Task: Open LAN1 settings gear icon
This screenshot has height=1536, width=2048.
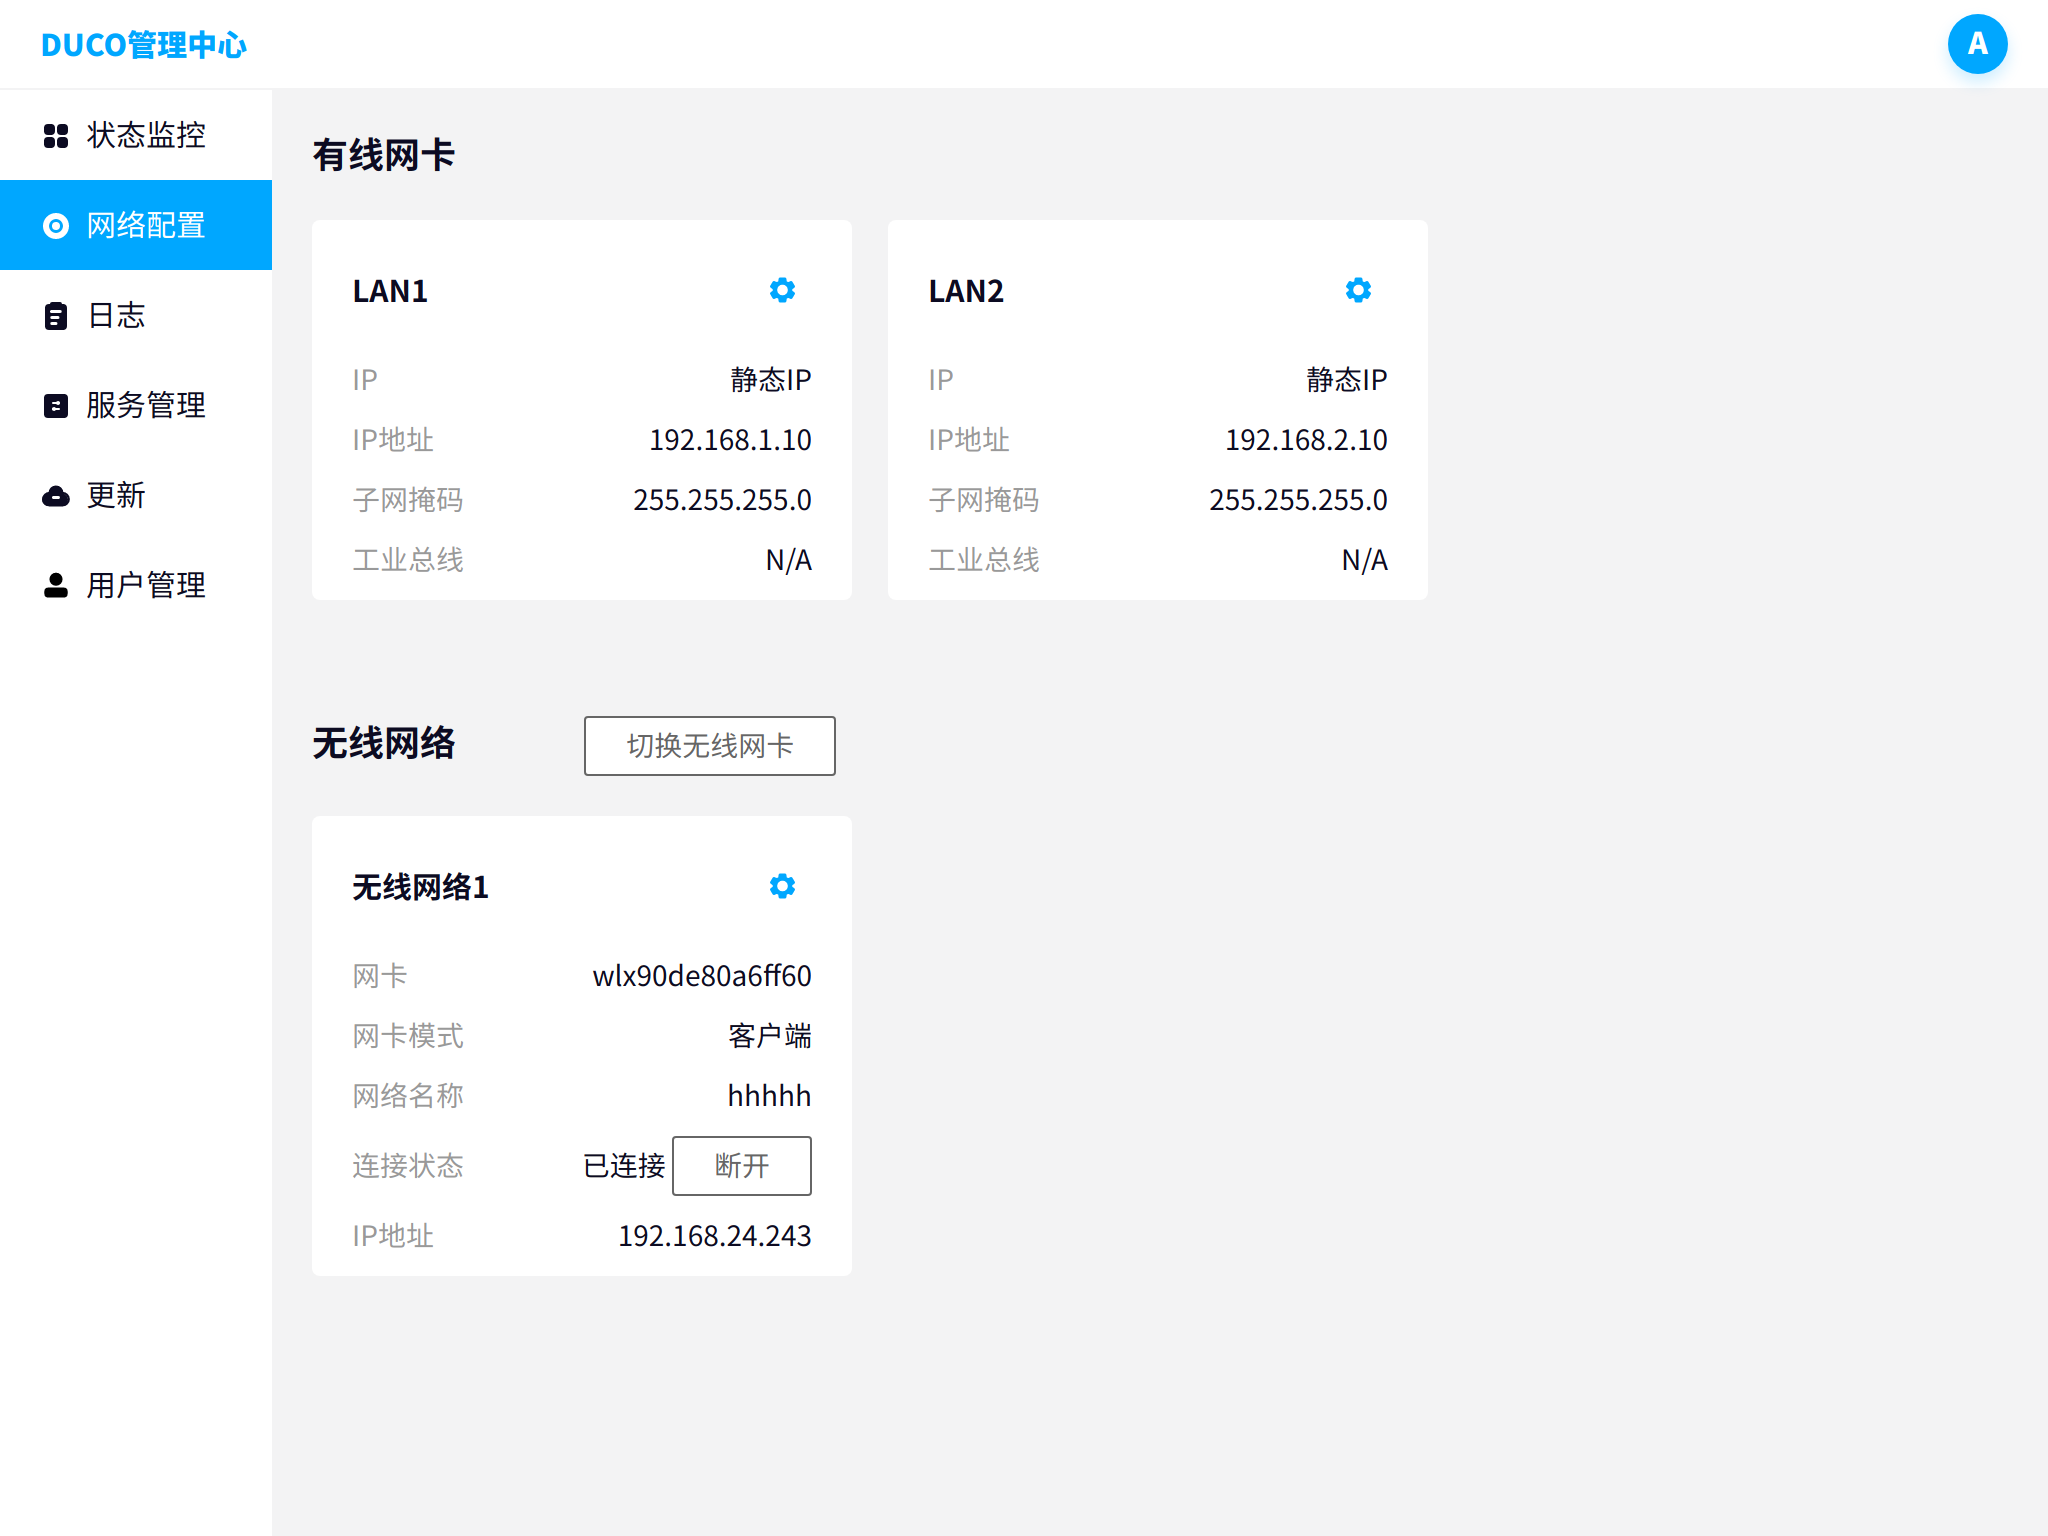Action: pos(782,290)
